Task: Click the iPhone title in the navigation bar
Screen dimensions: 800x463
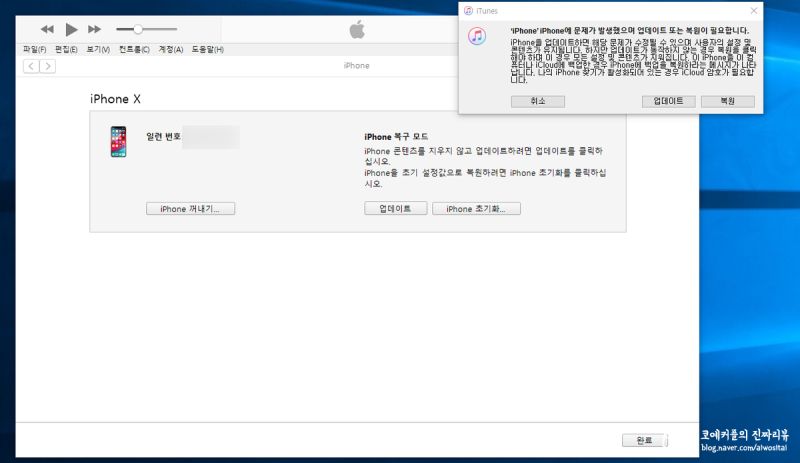Action: 357,65
